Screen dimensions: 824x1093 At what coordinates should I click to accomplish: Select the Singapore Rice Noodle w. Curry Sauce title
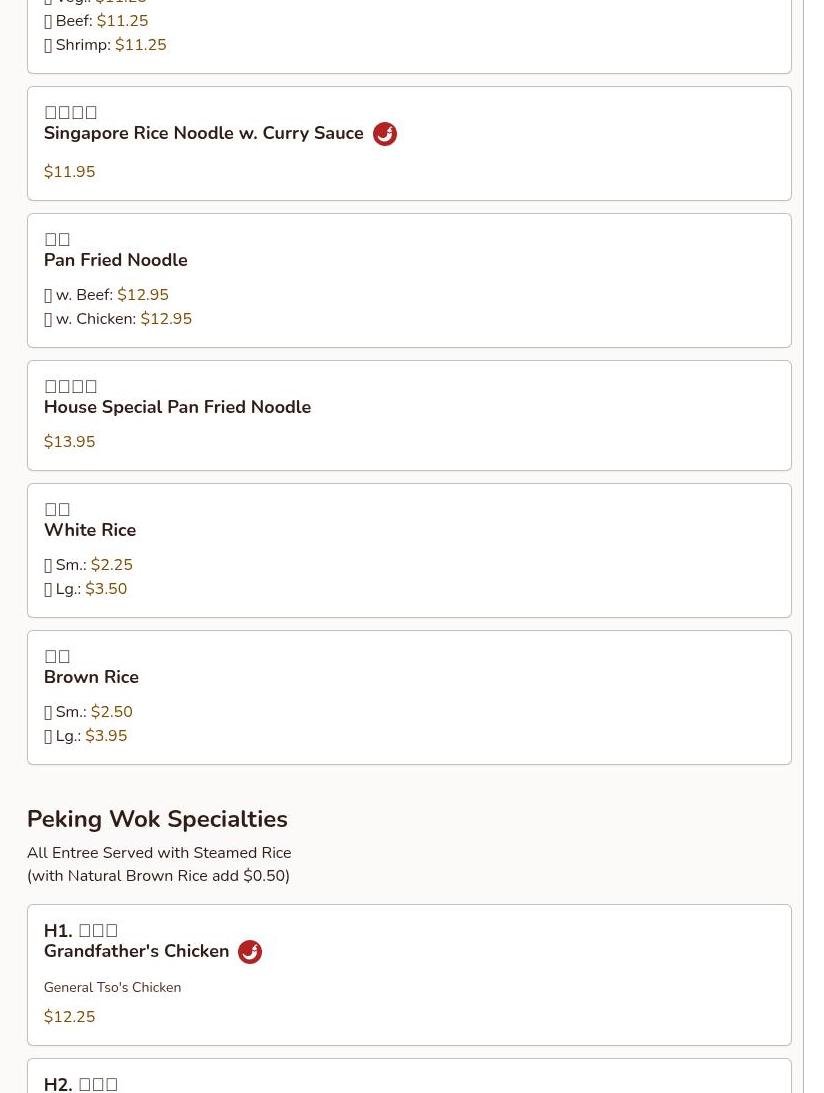point(203,134)
